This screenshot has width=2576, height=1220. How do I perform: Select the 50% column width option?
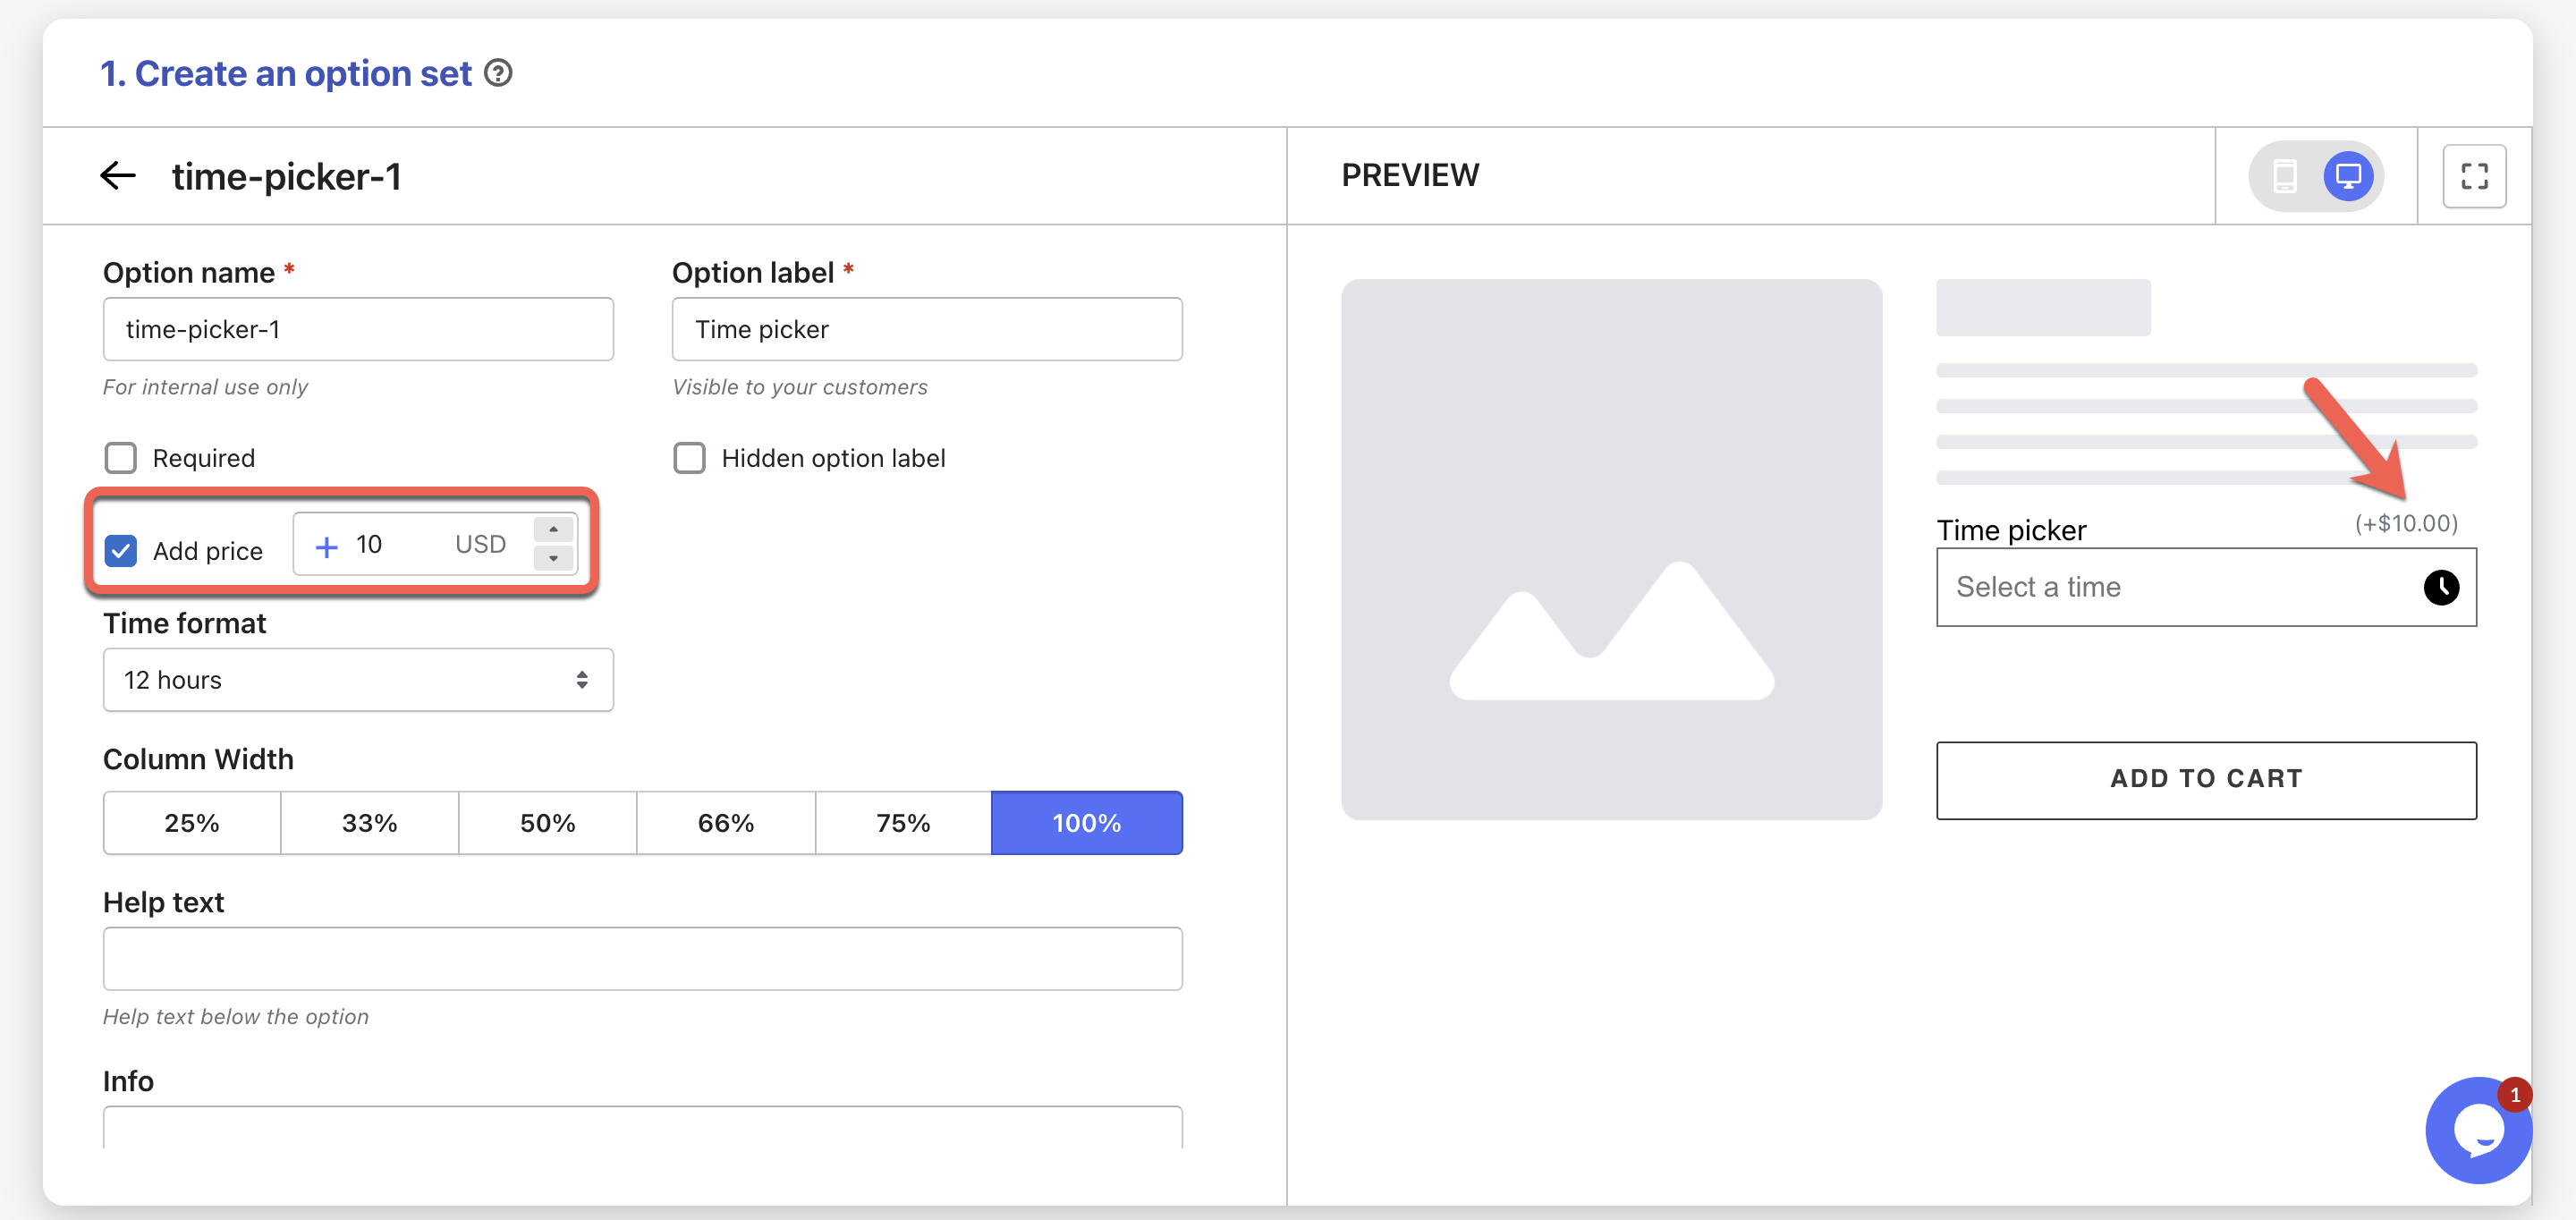[547, 823]
